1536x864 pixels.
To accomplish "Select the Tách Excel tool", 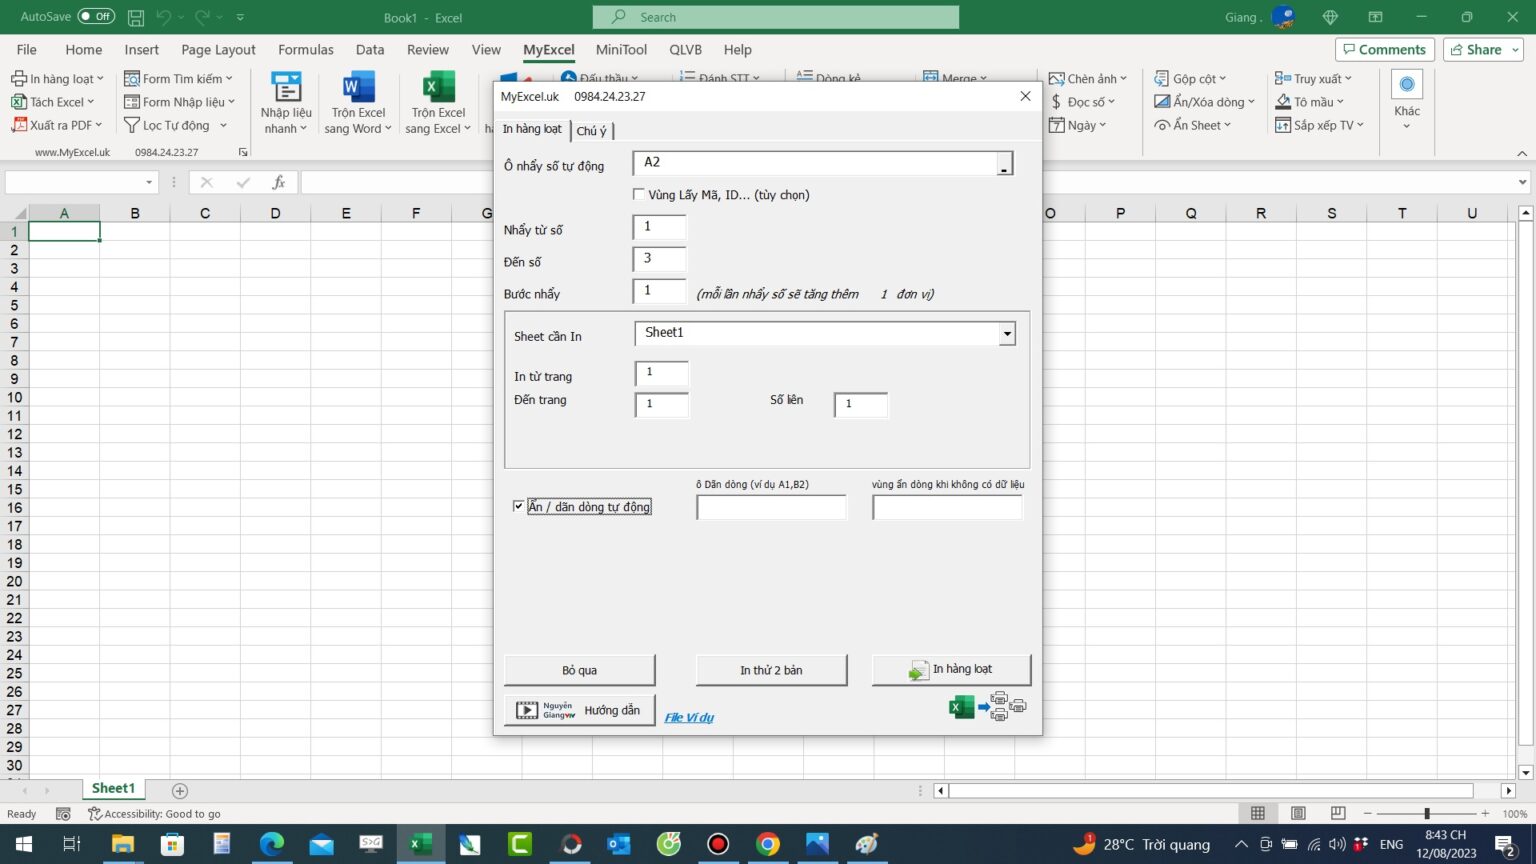I will (53, 101).
